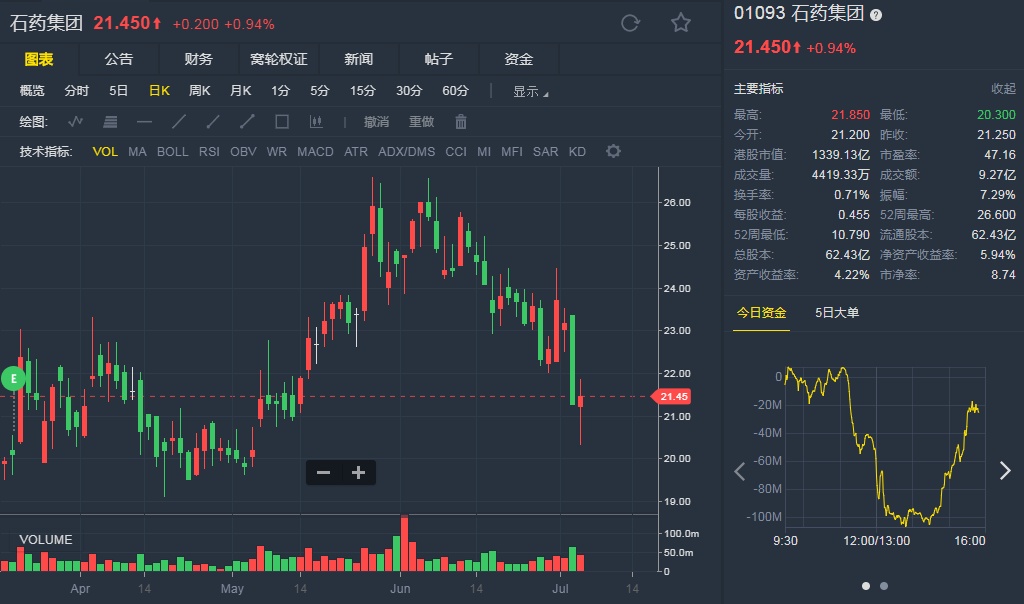This screenshot has width=1024, height=604.
Task: Select the horizontal line drawing tool
Action: click(144, 122)
